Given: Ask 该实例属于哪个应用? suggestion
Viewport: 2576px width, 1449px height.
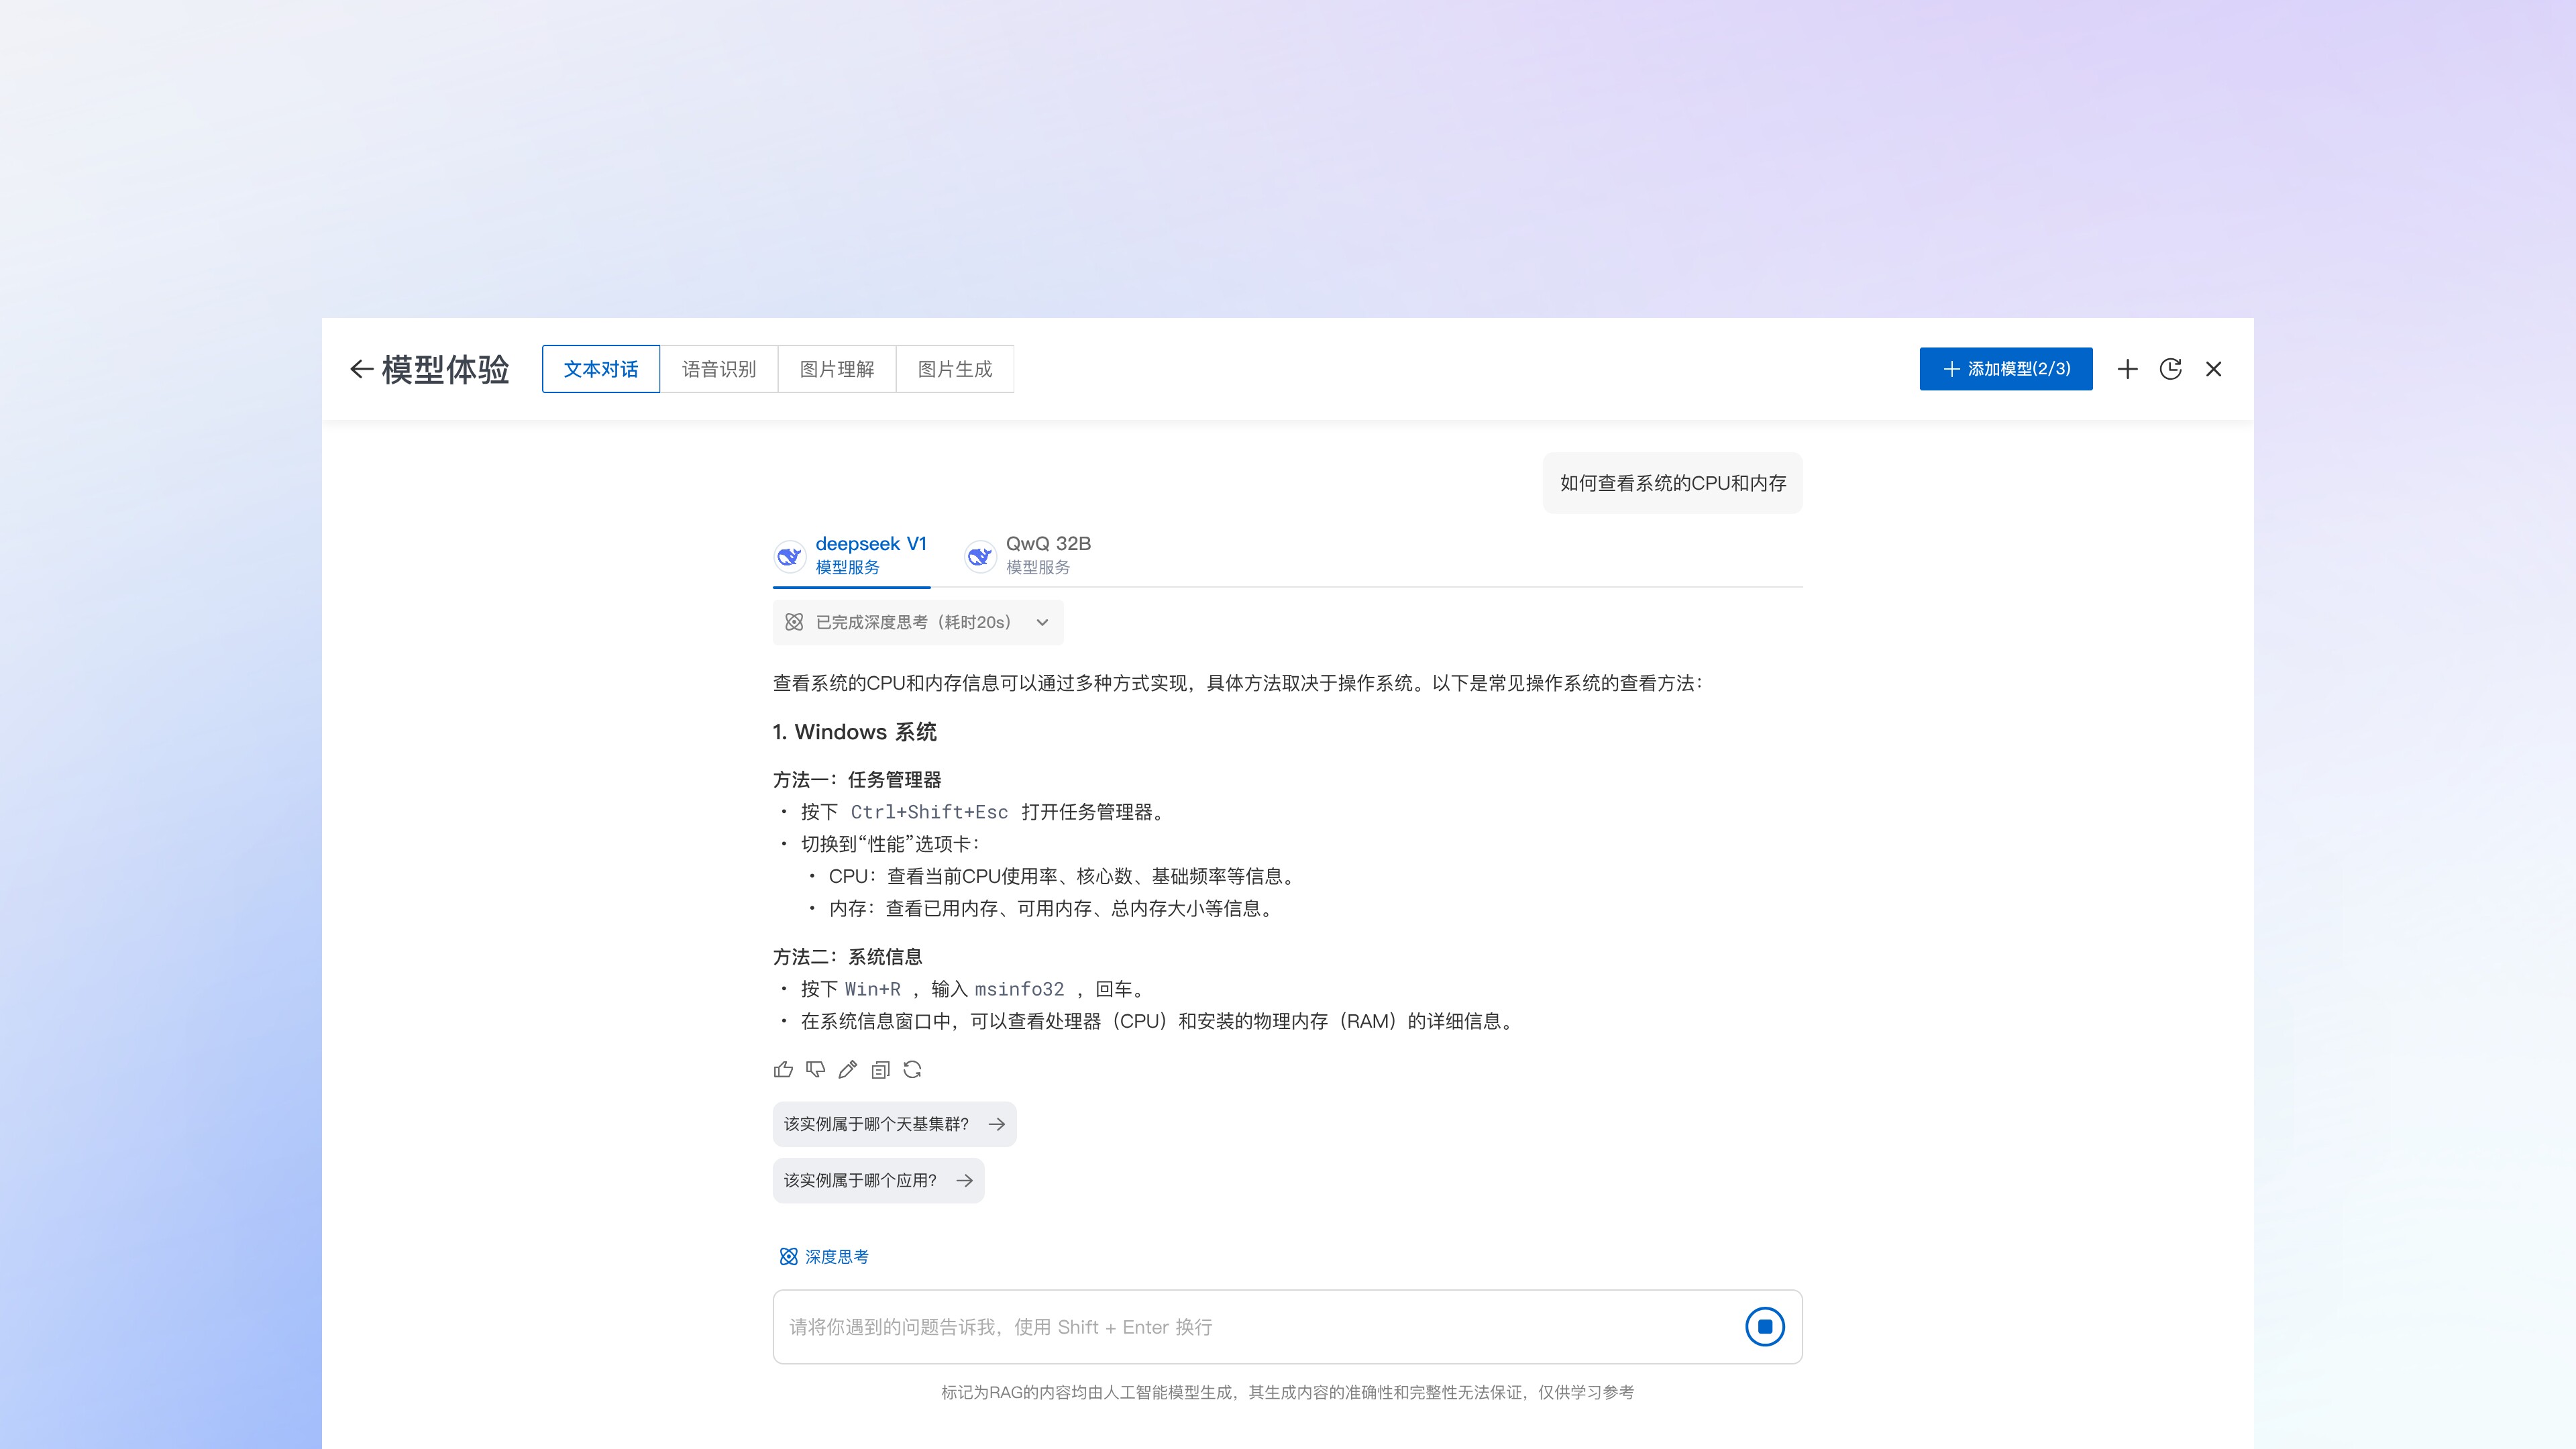Looking at the screenshot, I should tap(878, 1181).
